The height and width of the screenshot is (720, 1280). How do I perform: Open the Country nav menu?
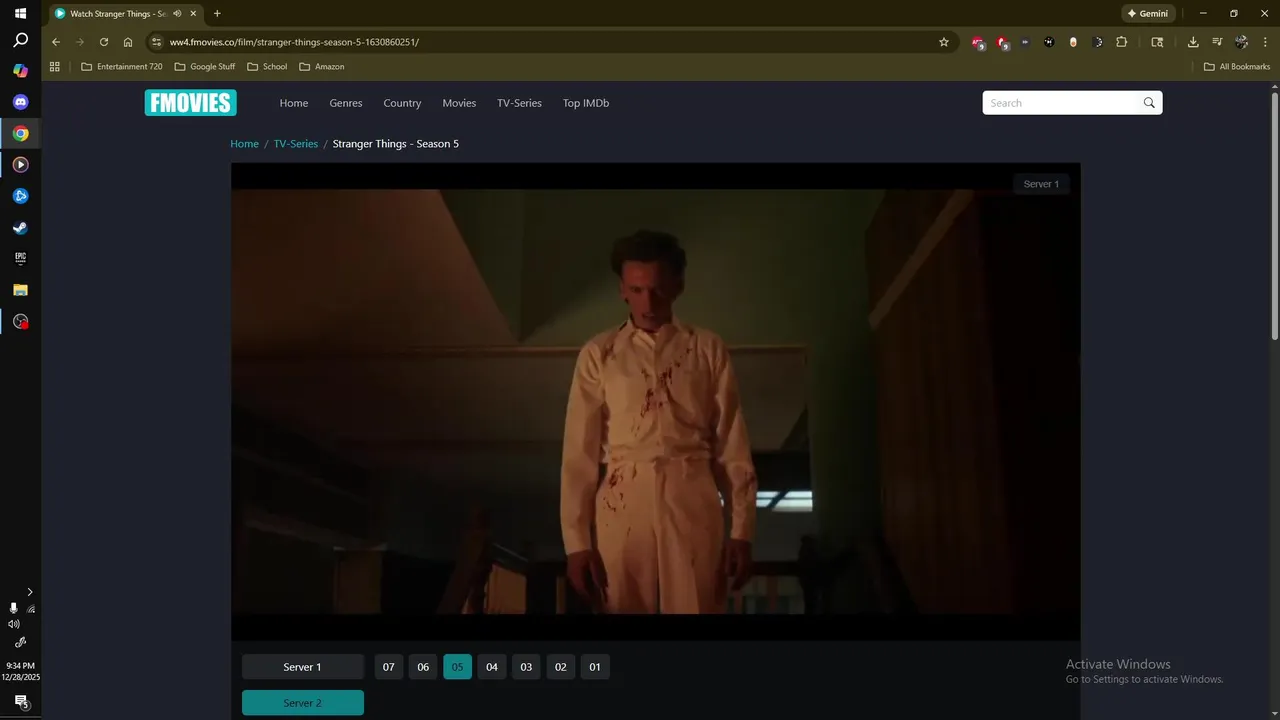402,103
